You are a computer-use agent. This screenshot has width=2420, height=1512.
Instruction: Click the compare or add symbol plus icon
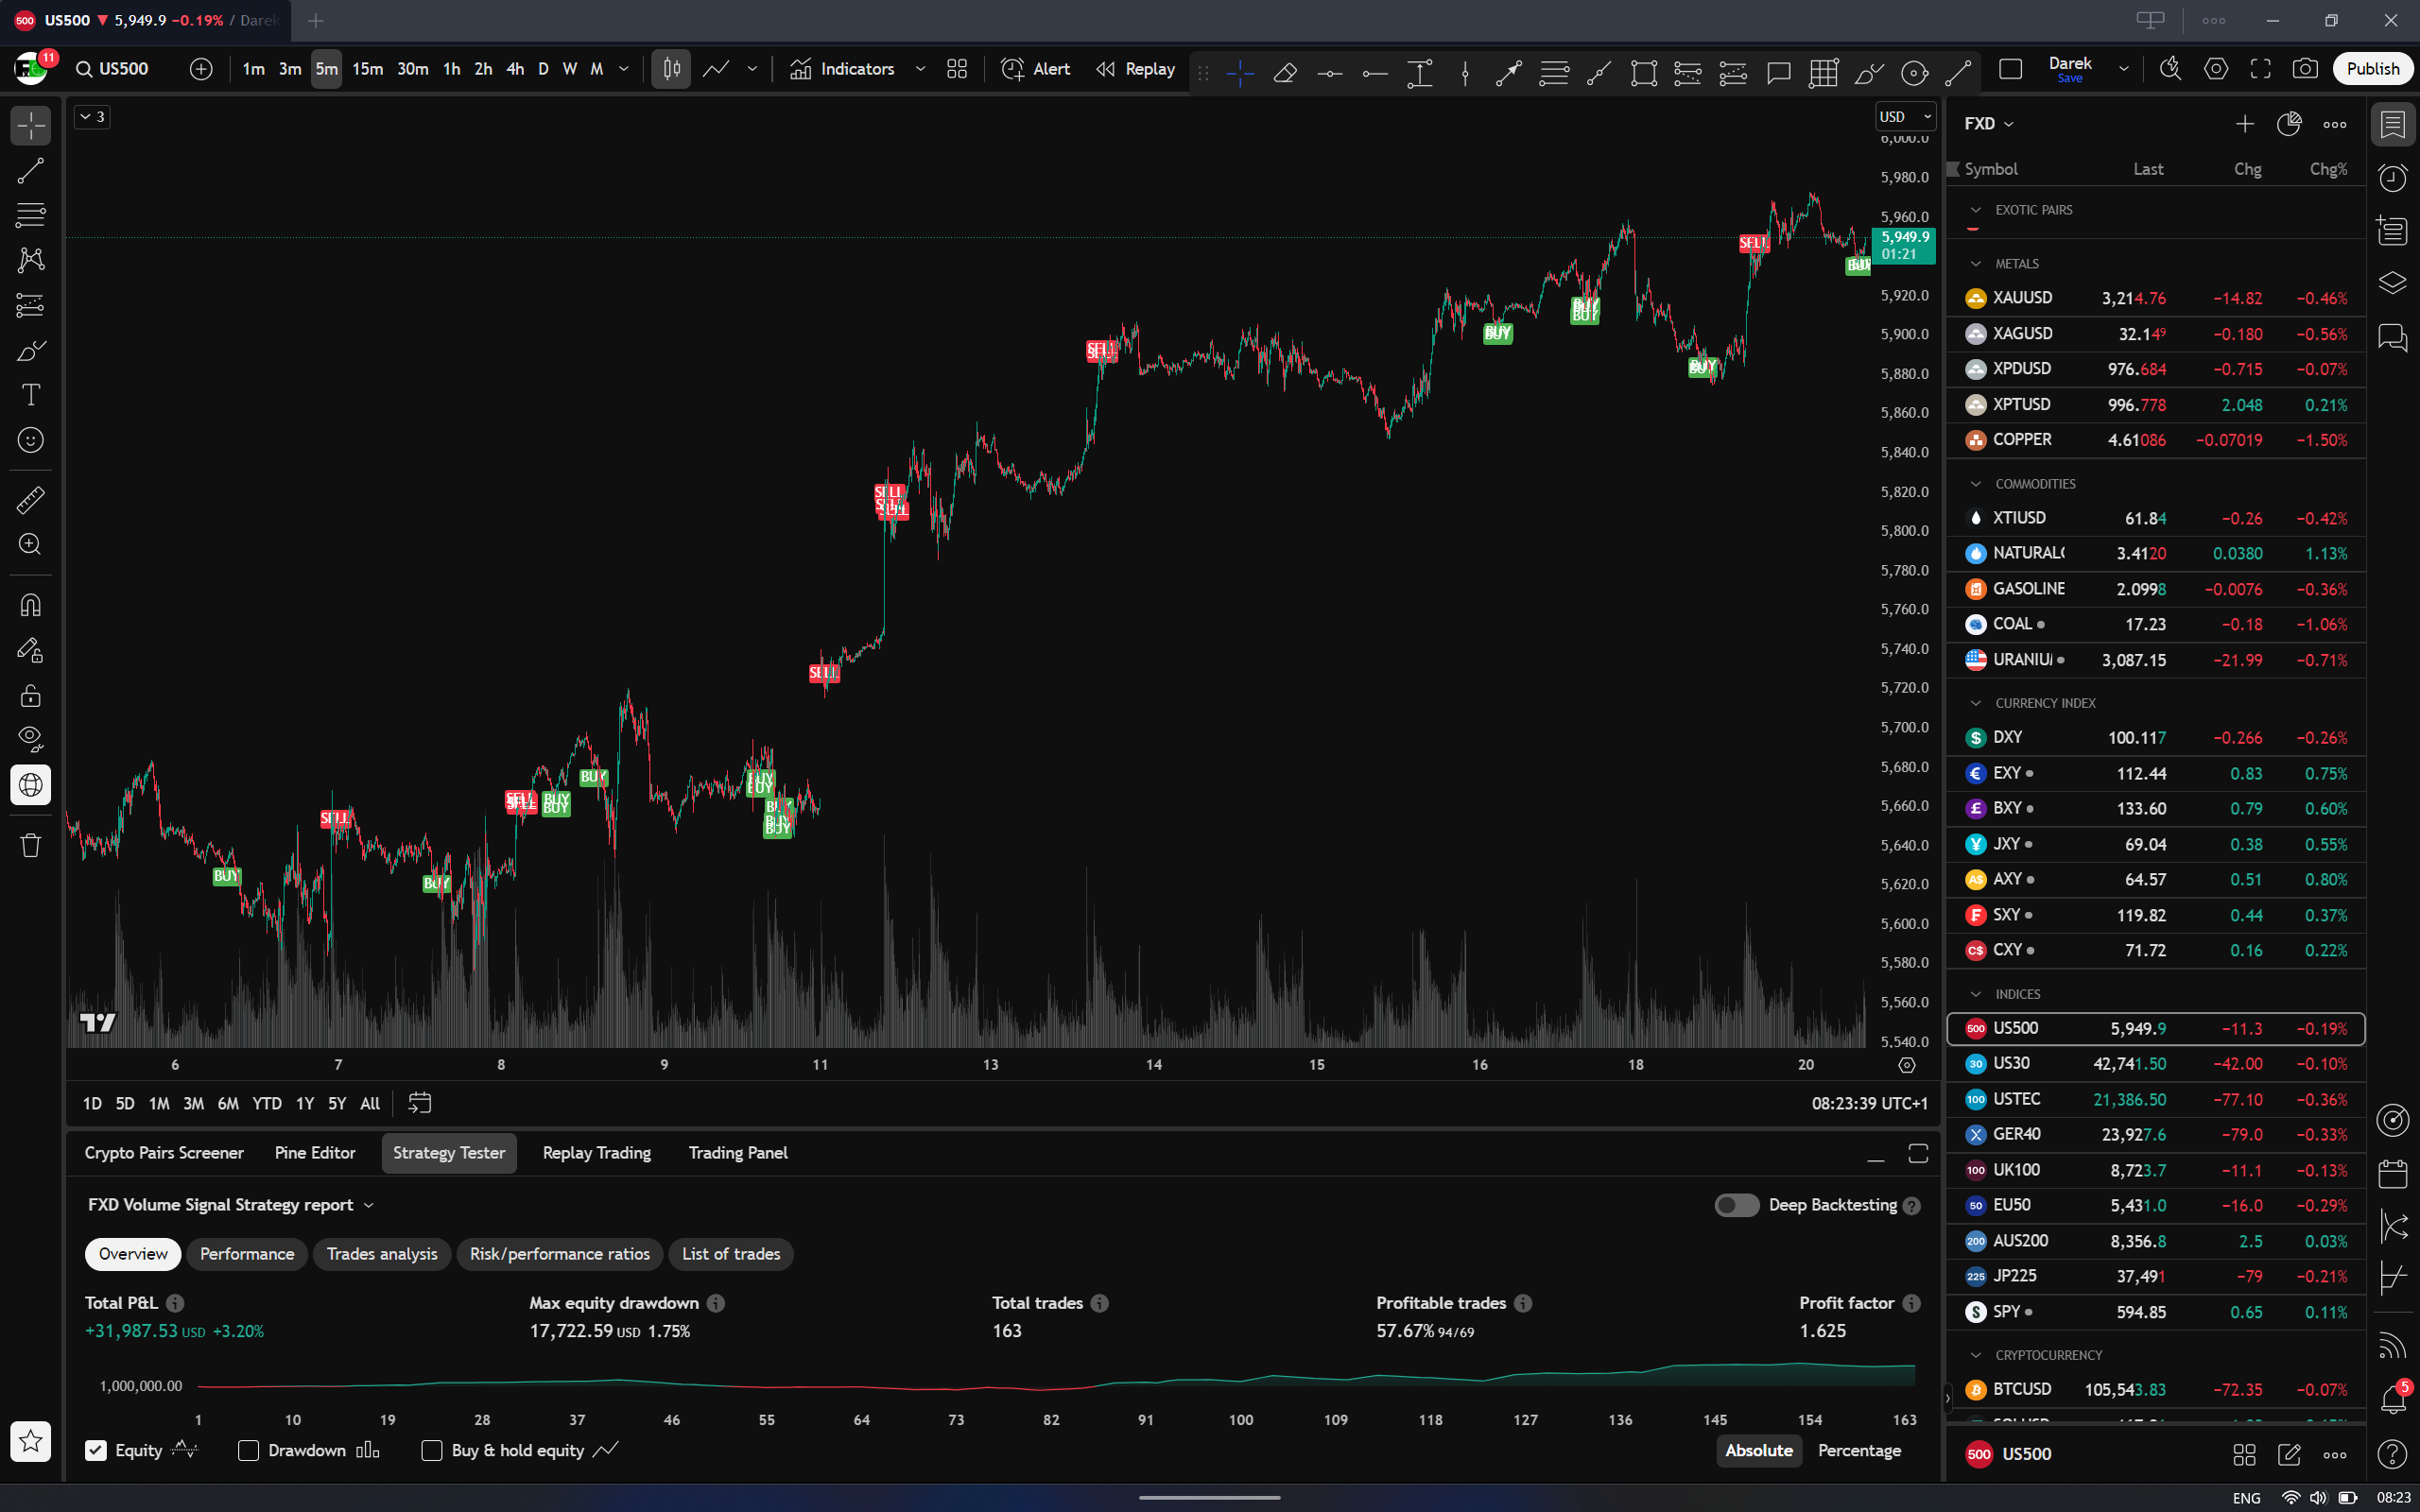[201, 69]
